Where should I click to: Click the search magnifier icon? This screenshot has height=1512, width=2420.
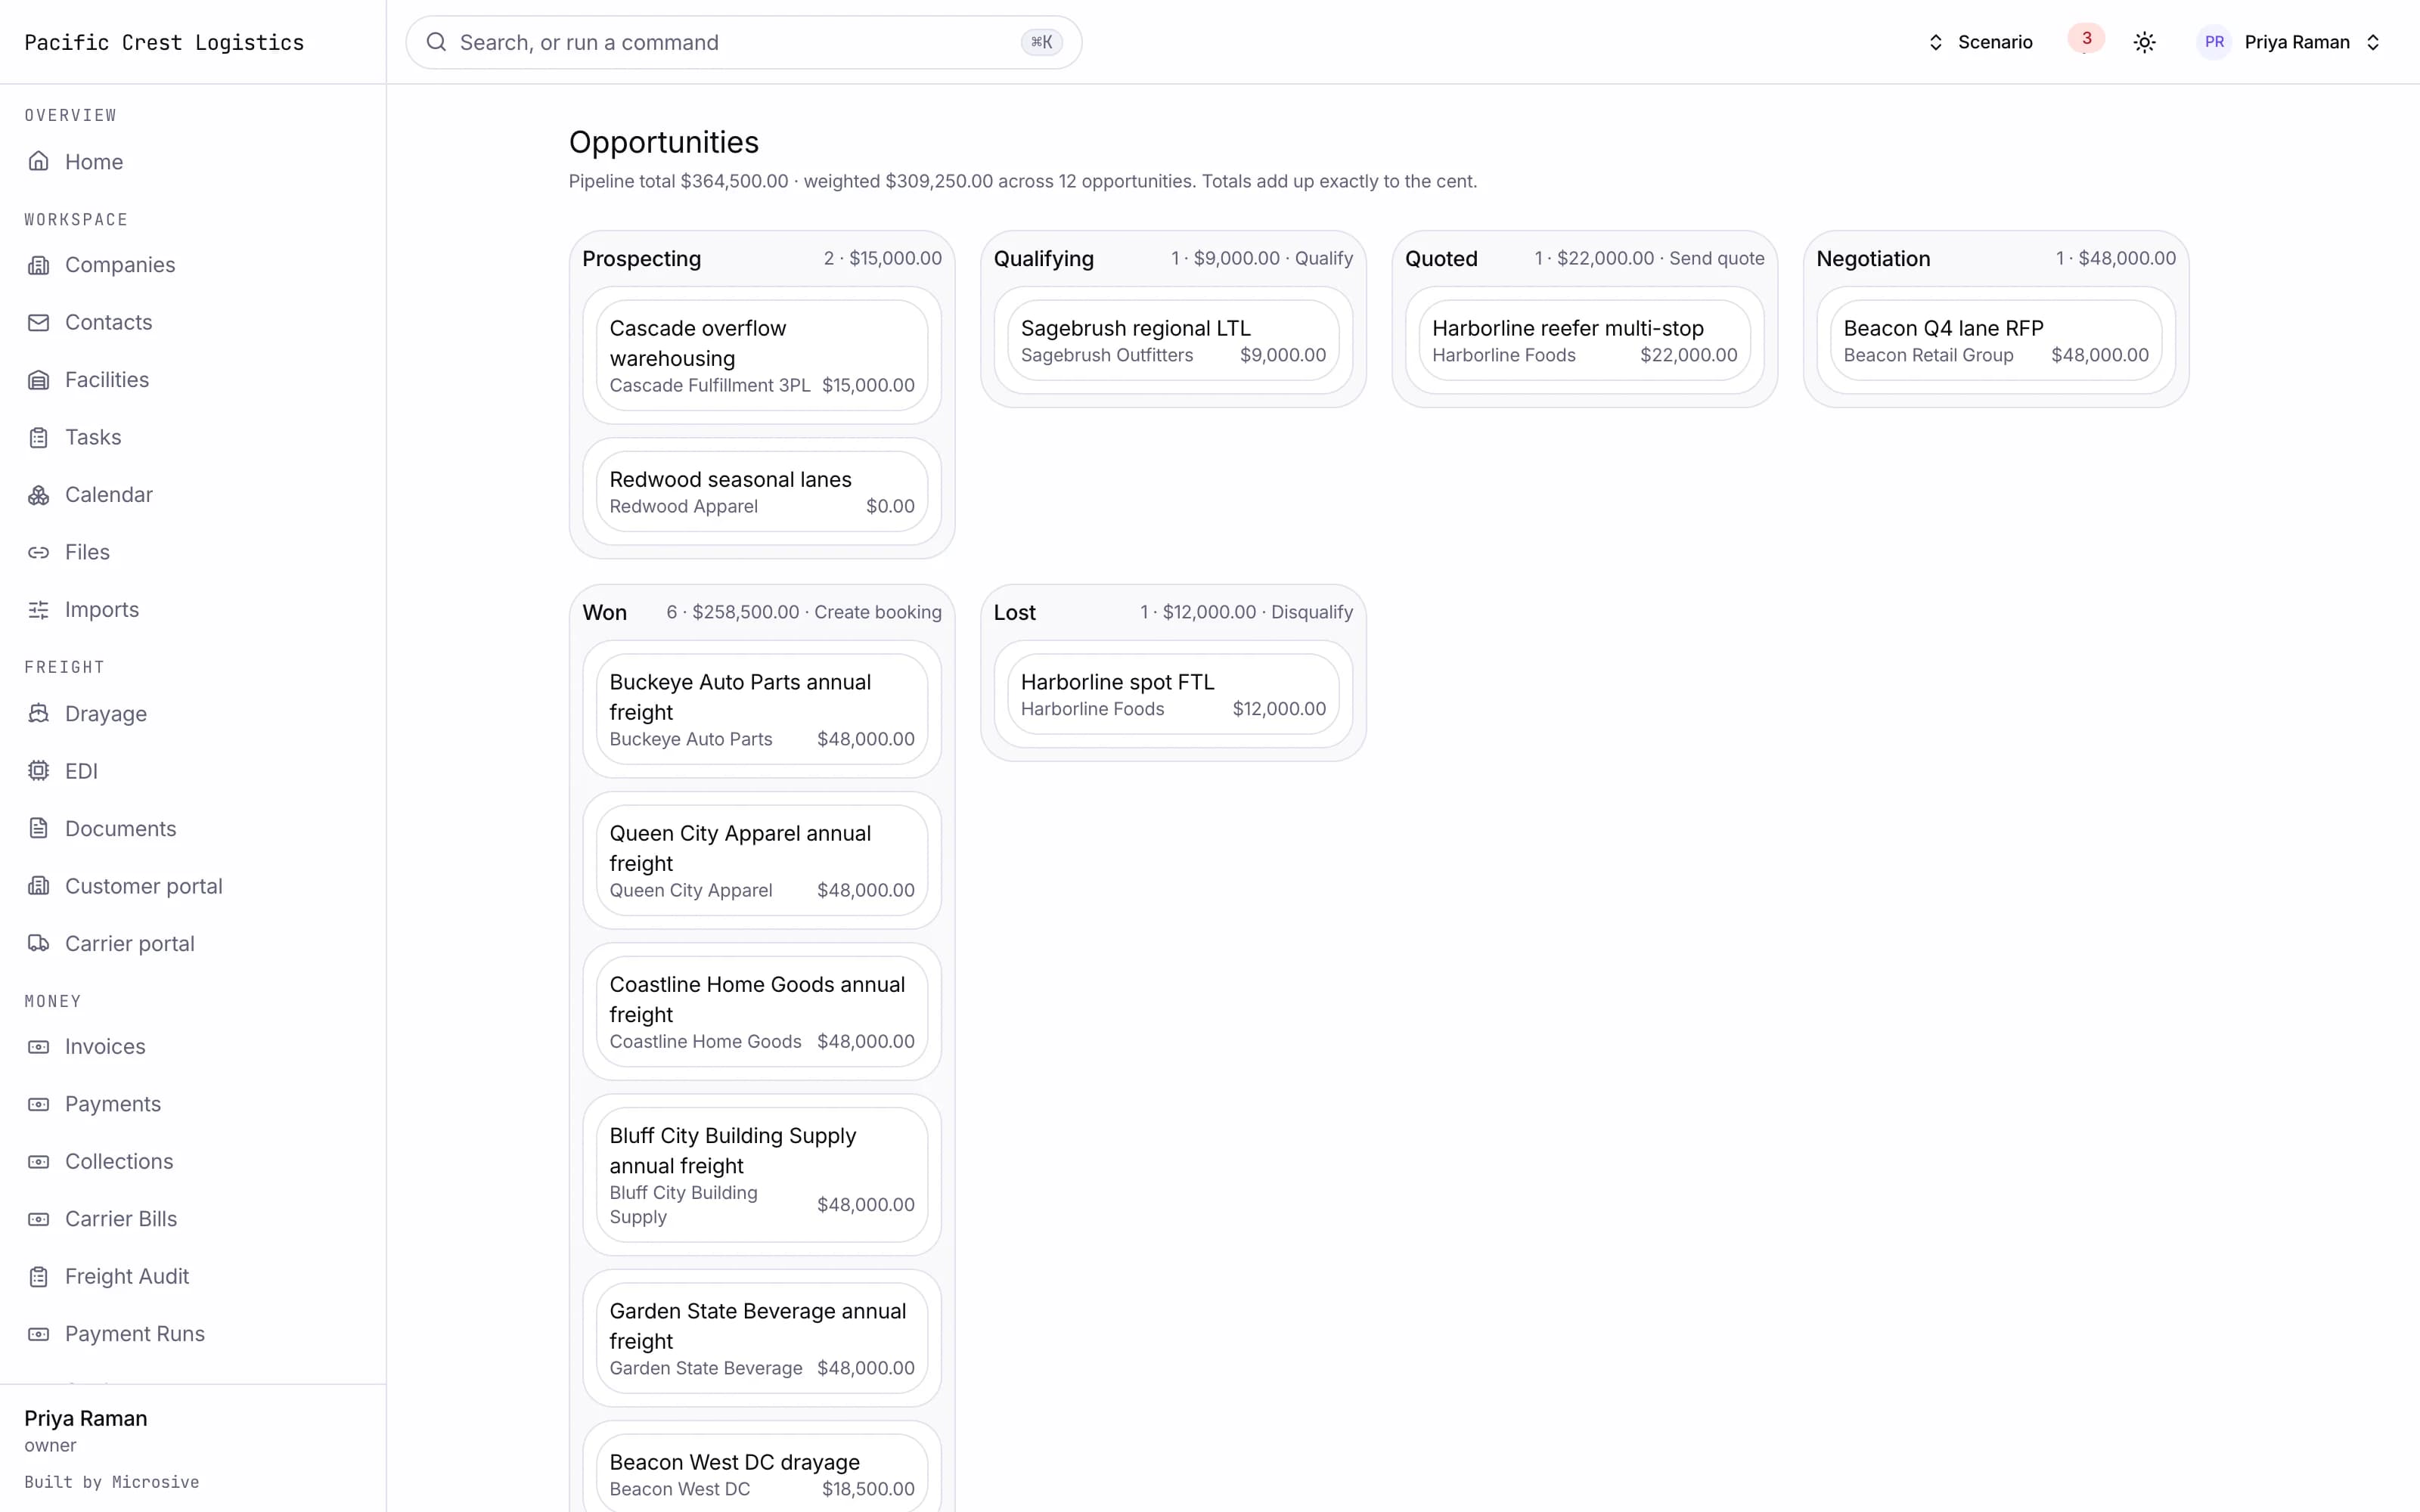point(436,42)
